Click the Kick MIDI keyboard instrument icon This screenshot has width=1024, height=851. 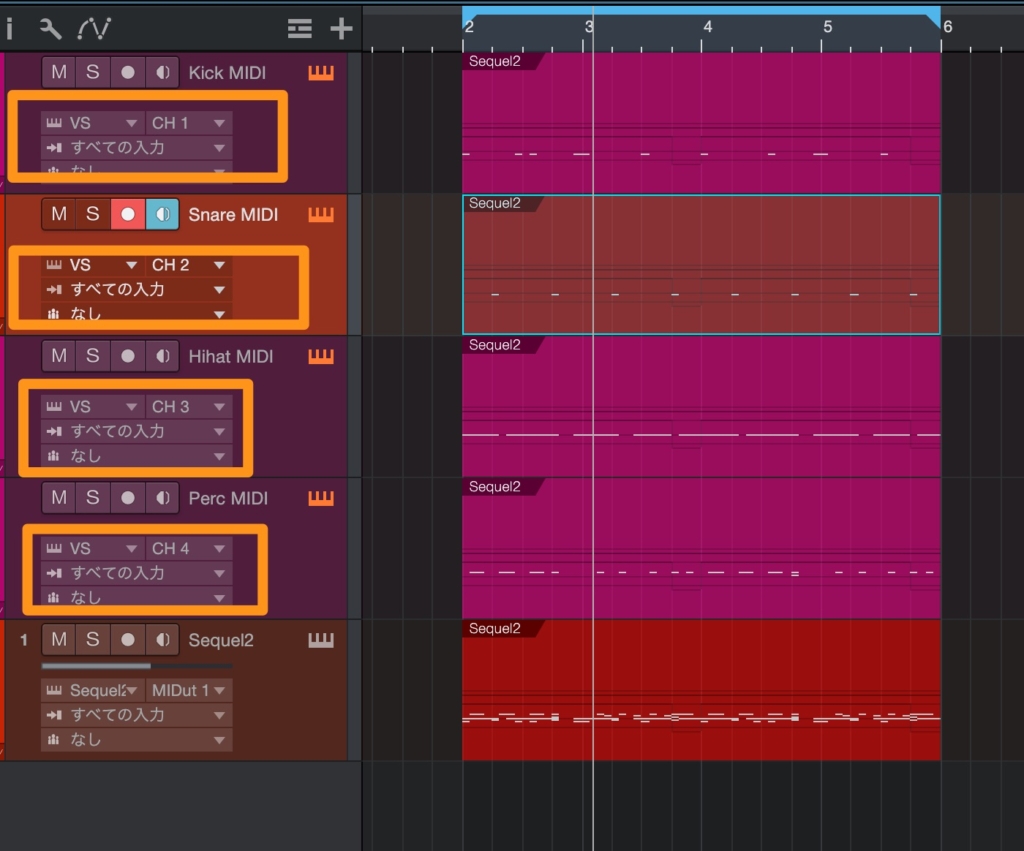coord(320,73)
